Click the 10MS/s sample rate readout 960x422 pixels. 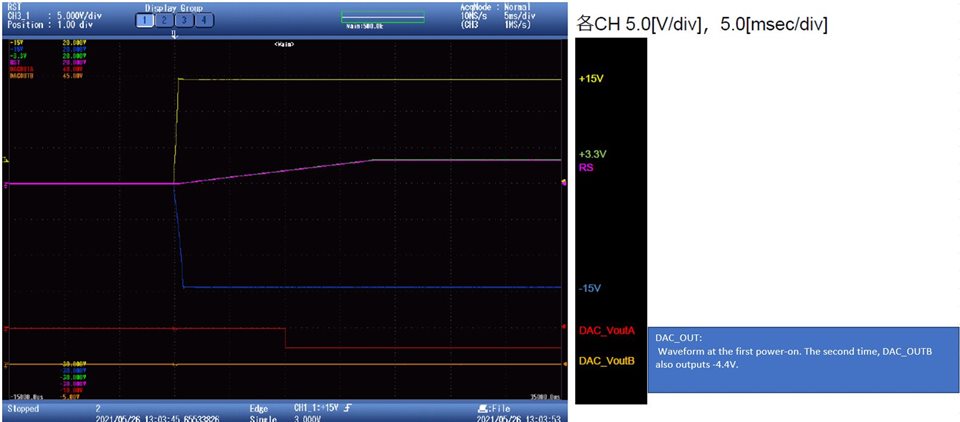tap(475, 16)
